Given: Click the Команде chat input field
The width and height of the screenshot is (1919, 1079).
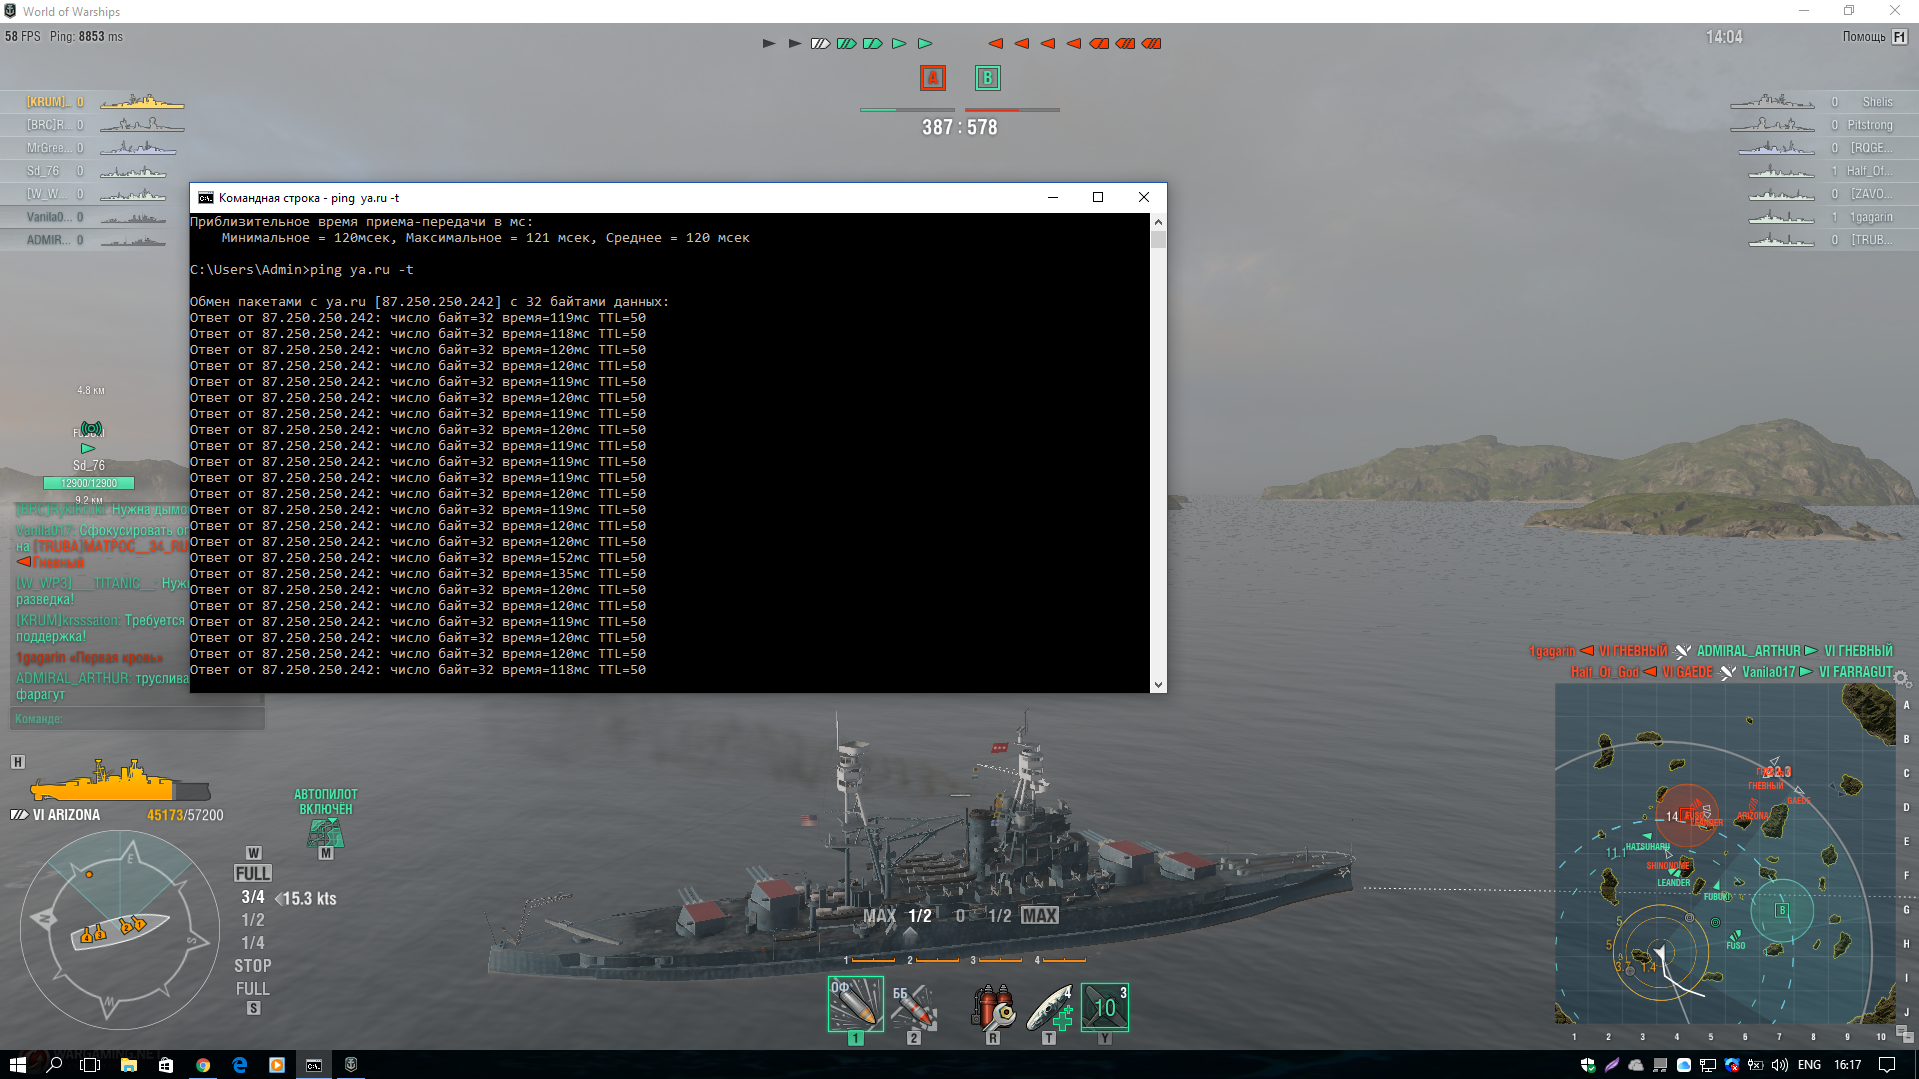Looking at the screenshot, I should coord(138,719).
